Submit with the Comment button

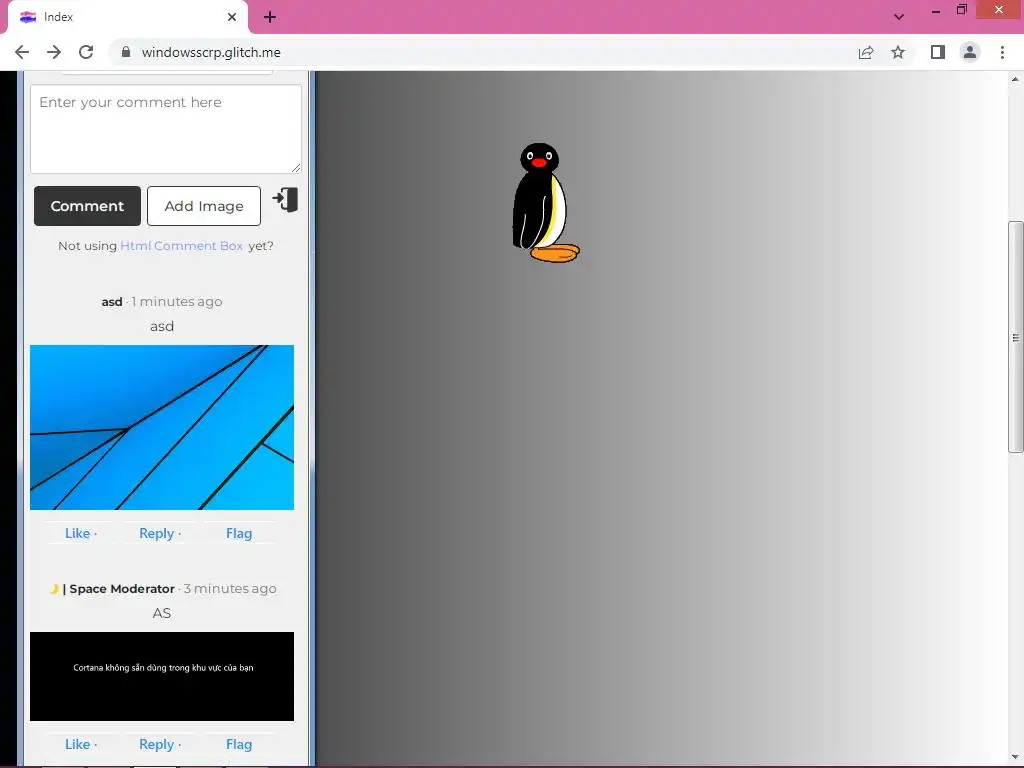coord(88,206)
